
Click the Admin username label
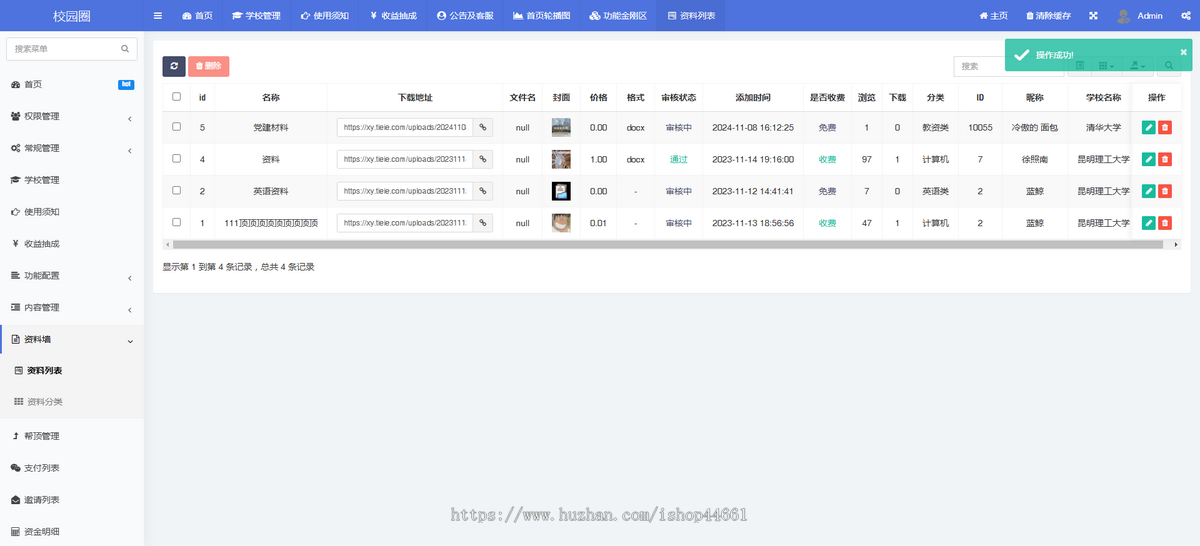coord(1150,16)
